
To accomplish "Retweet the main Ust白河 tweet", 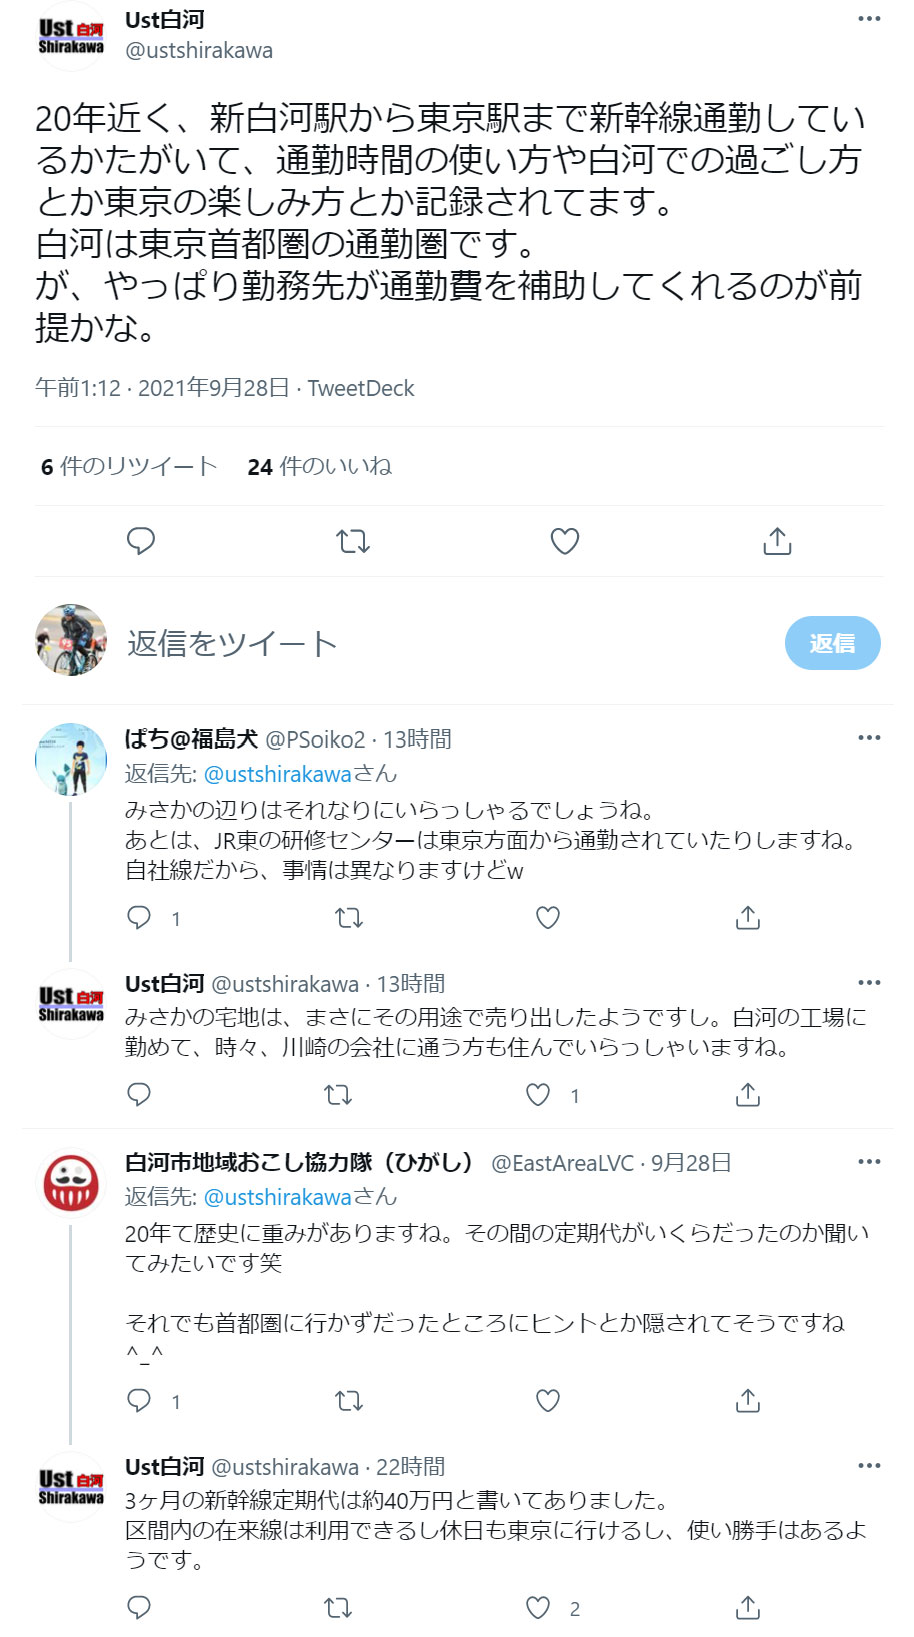I will [x=353, y=541].
